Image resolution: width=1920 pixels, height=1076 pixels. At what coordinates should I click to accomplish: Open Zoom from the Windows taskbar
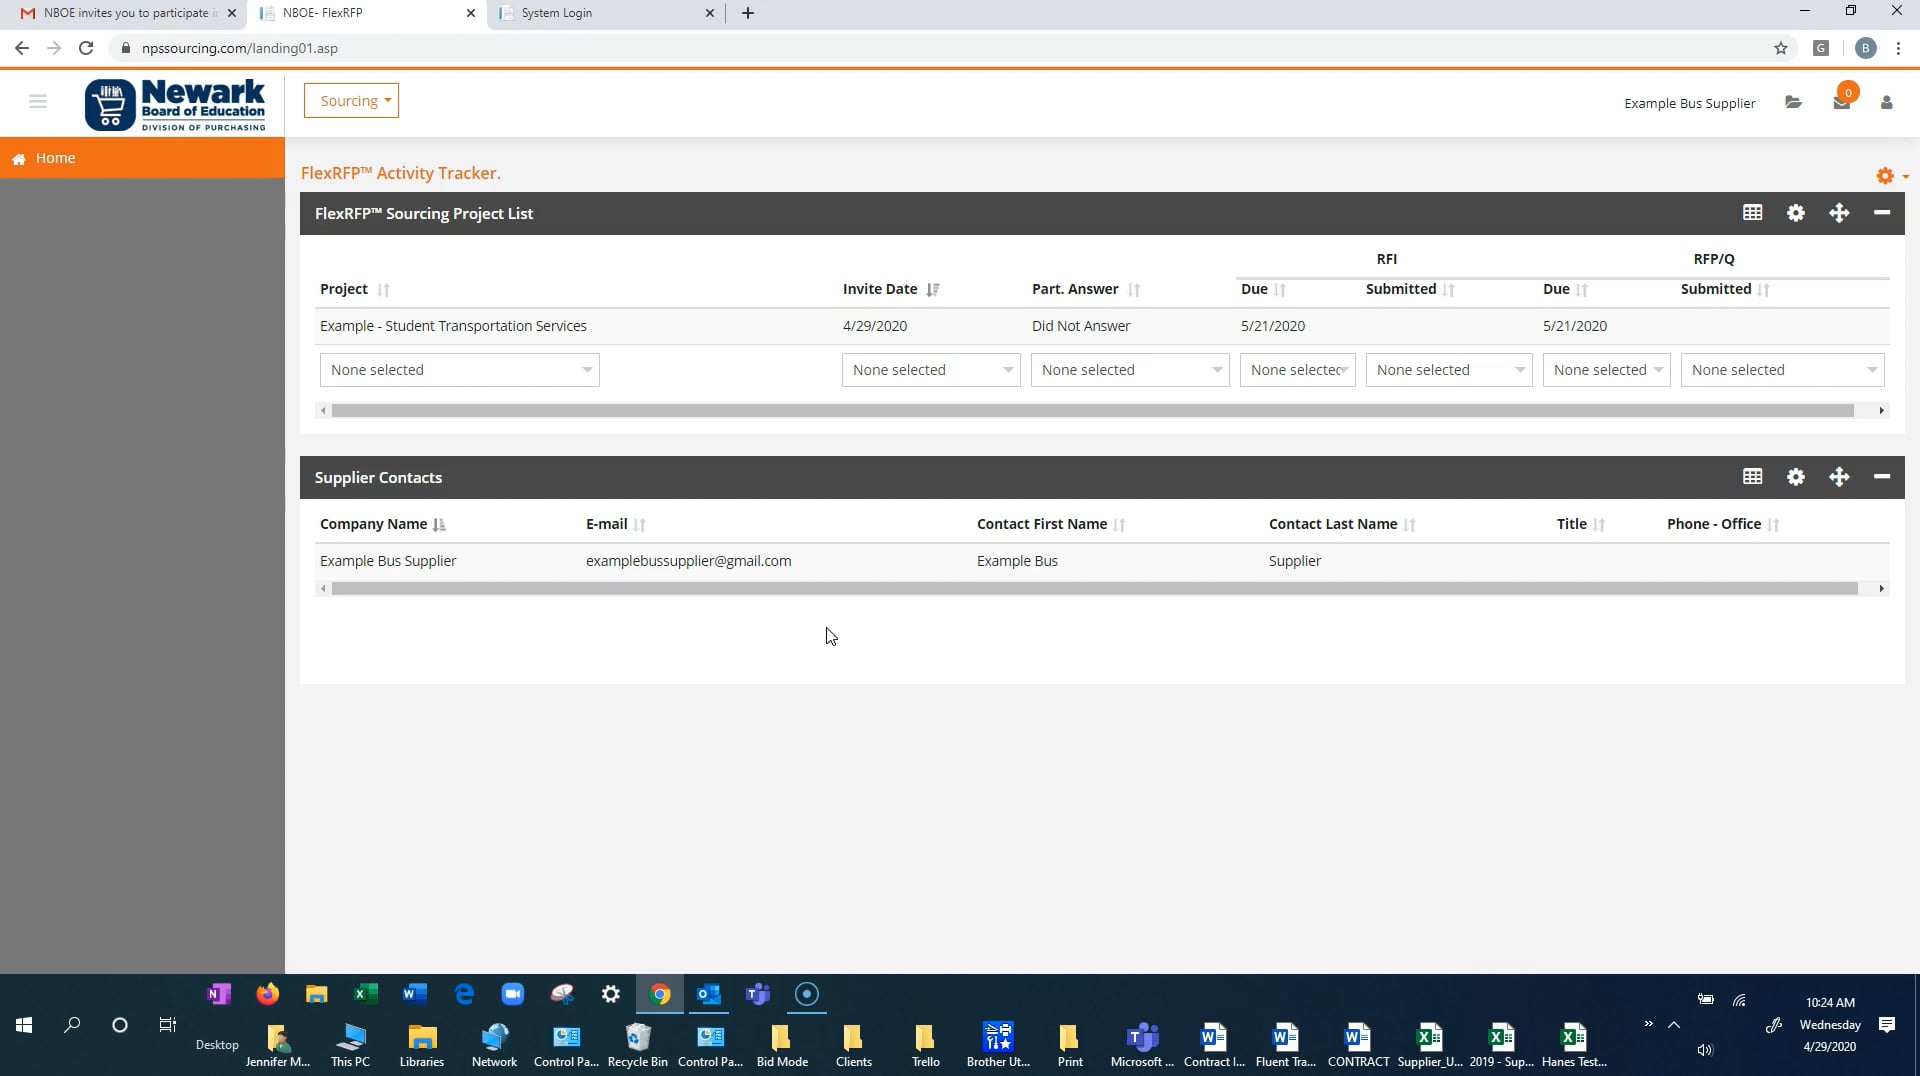point(513,994)
